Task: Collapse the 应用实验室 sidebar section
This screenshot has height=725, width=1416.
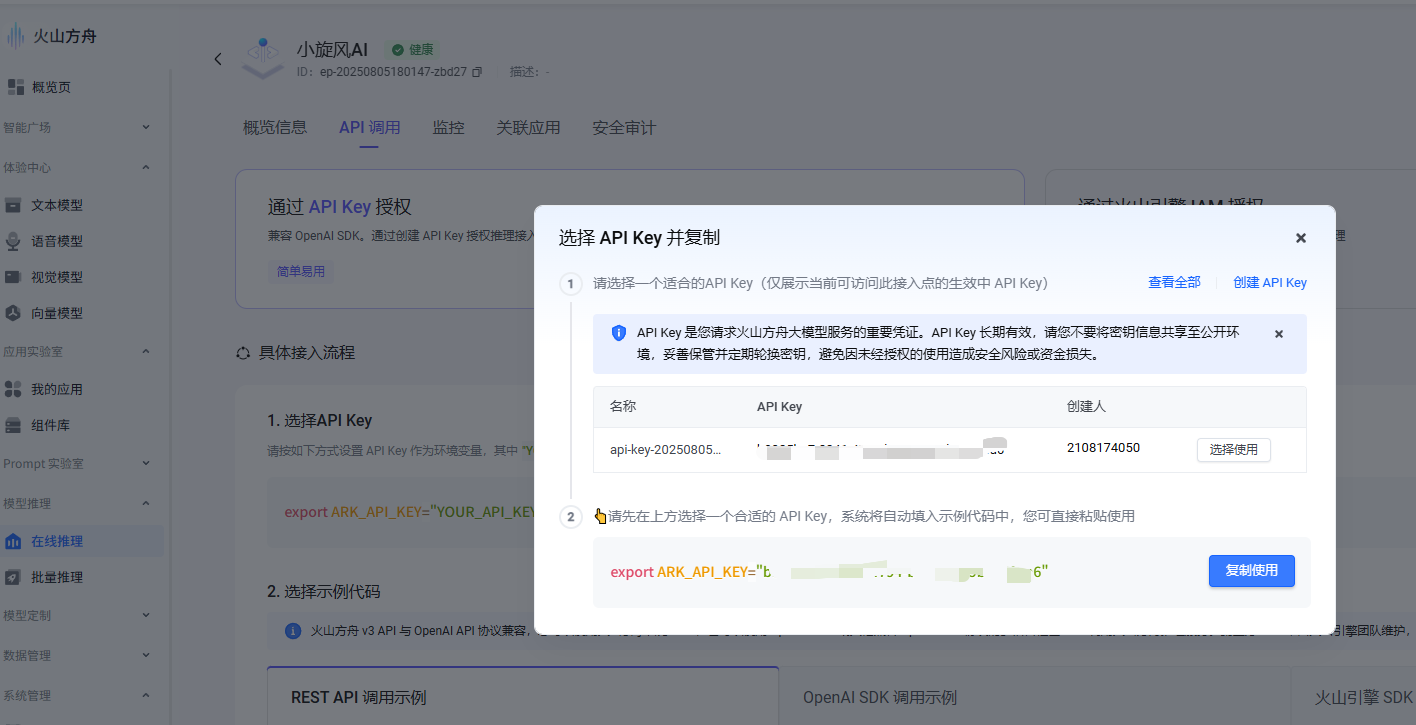Action: [146, 351]
